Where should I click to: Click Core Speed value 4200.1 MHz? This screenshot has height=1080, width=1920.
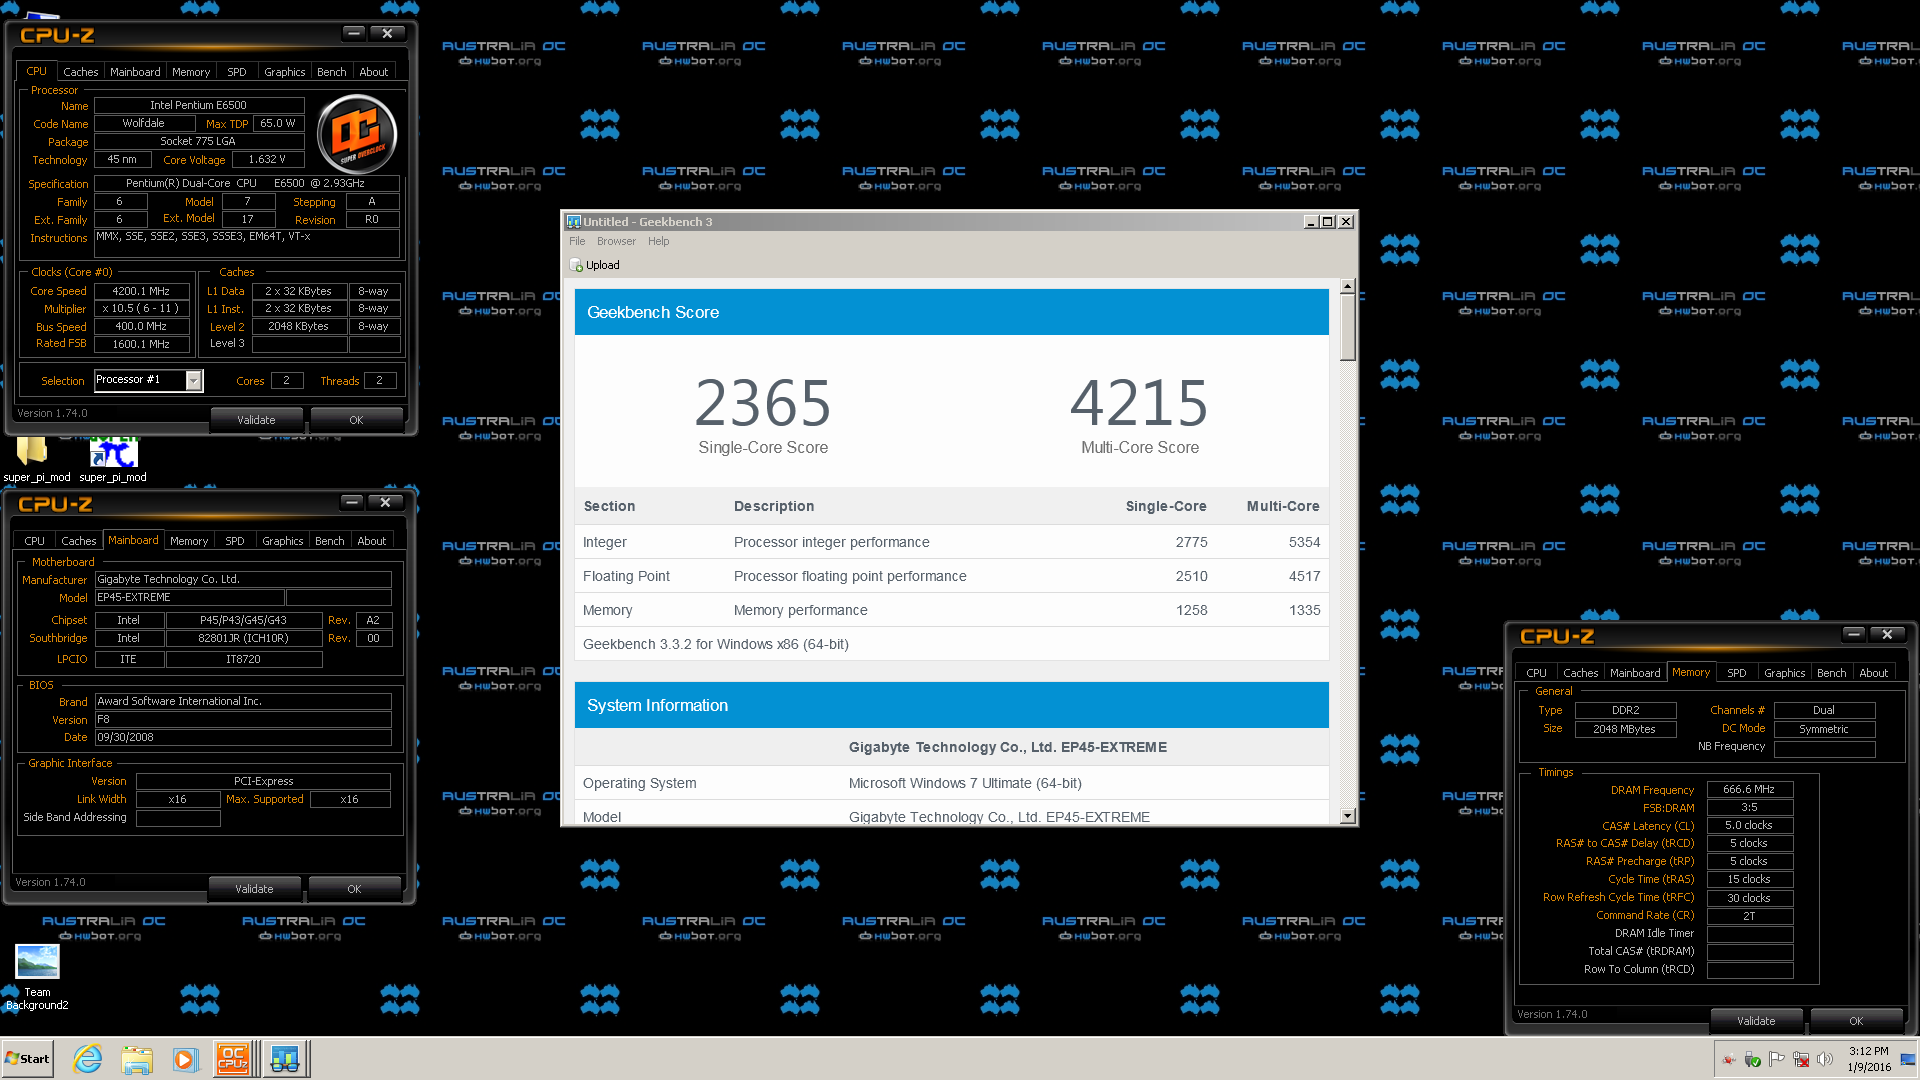(141, 291)
